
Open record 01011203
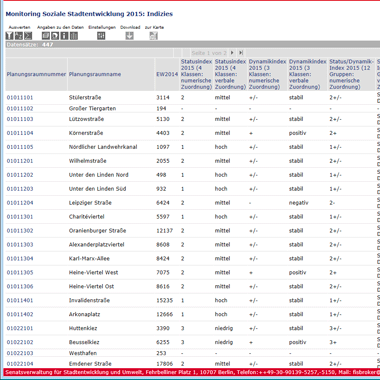[20, 189]
